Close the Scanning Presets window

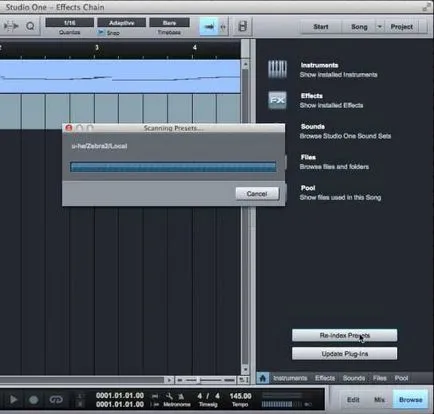pos(69,128)
